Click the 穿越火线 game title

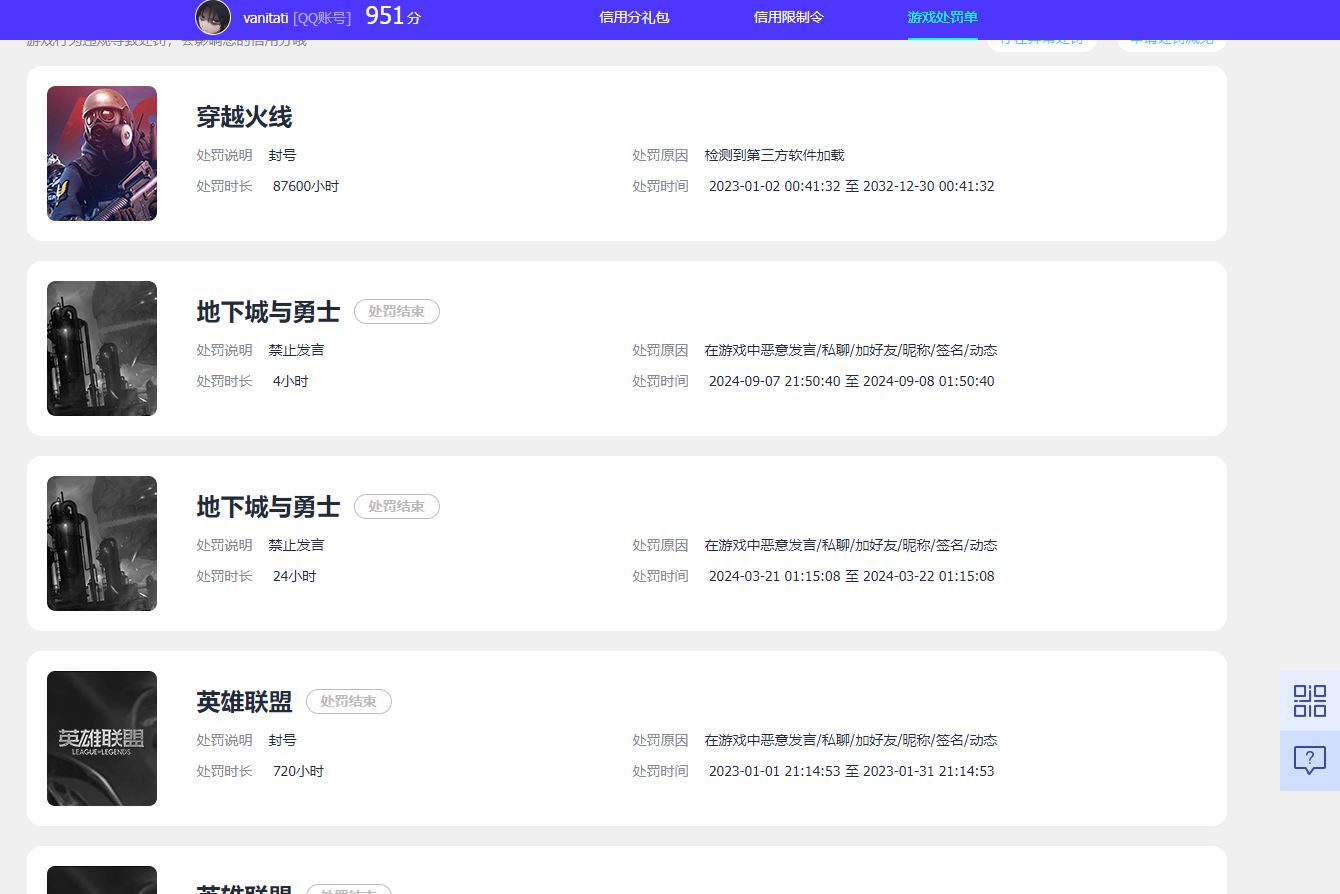(x=244, y=117)
